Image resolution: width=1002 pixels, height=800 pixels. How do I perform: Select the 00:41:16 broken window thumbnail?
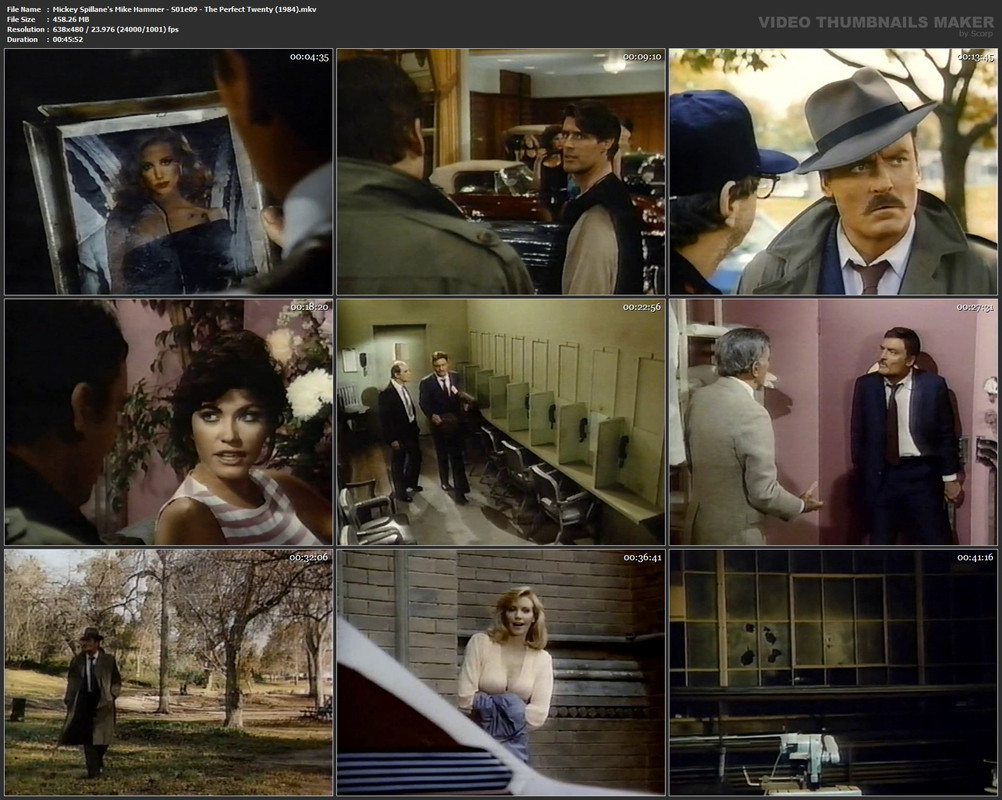[833, 672]
